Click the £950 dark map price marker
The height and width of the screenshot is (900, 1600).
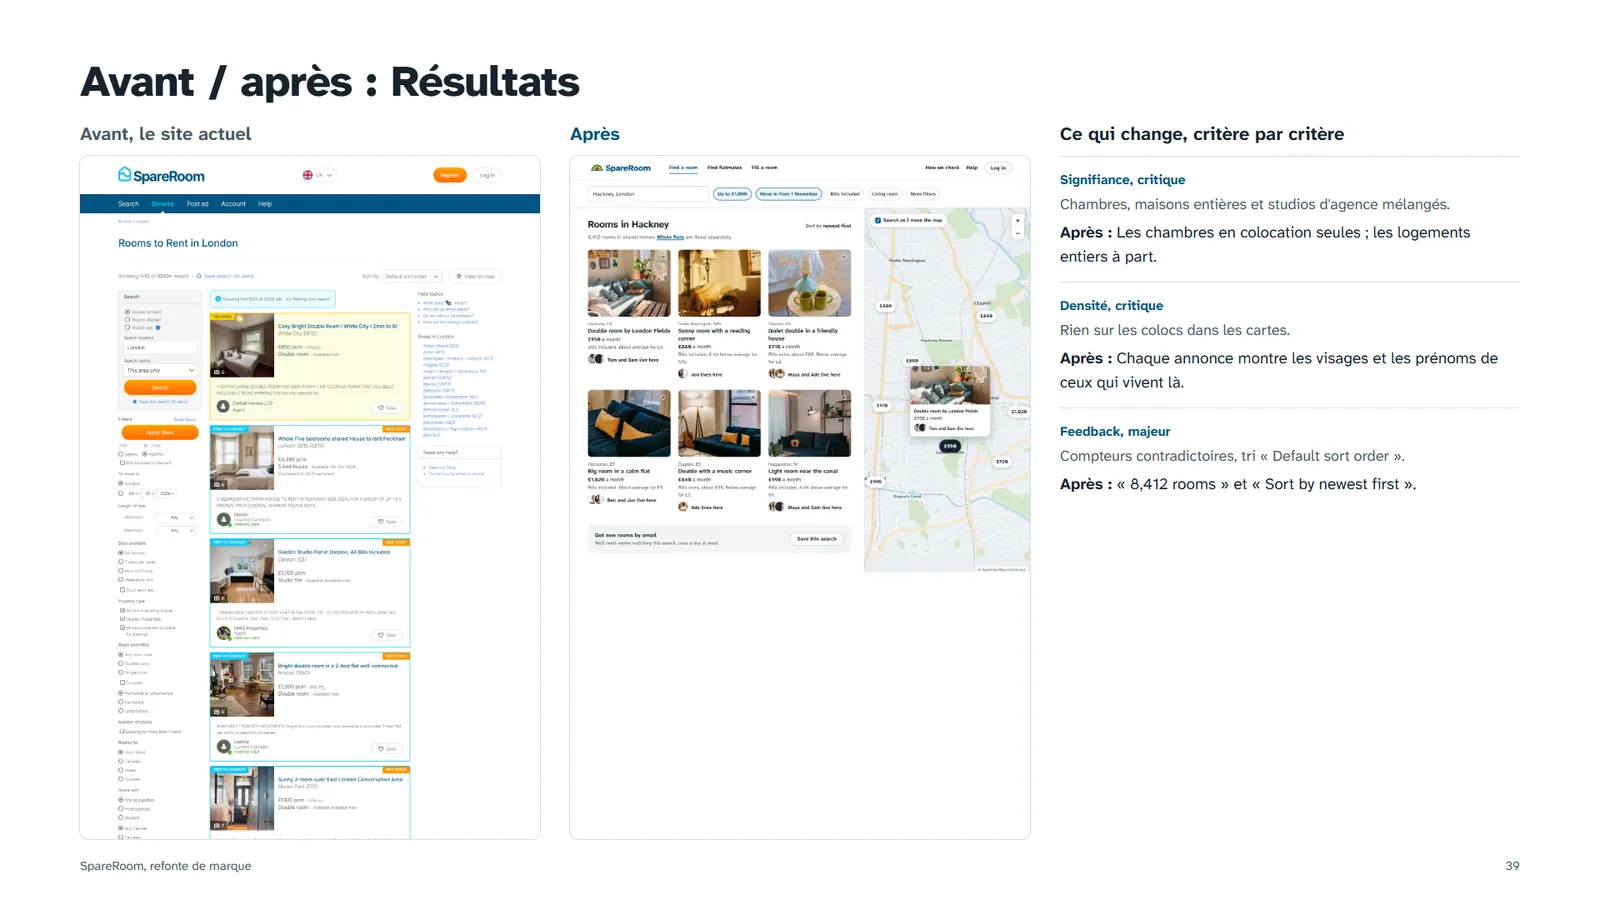click(x=950, y=446)
